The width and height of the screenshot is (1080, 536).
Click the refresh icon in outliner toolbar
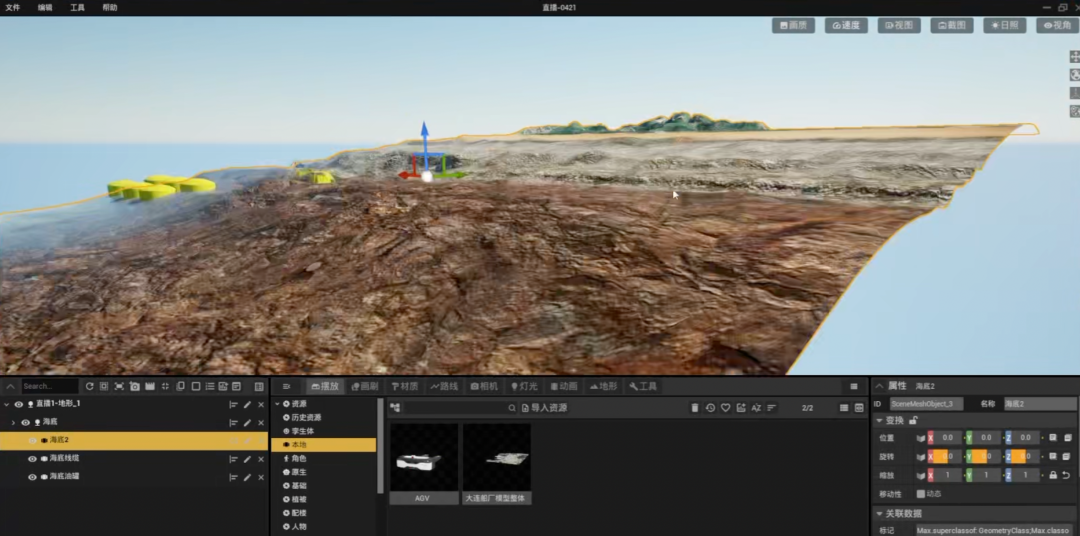89,386
